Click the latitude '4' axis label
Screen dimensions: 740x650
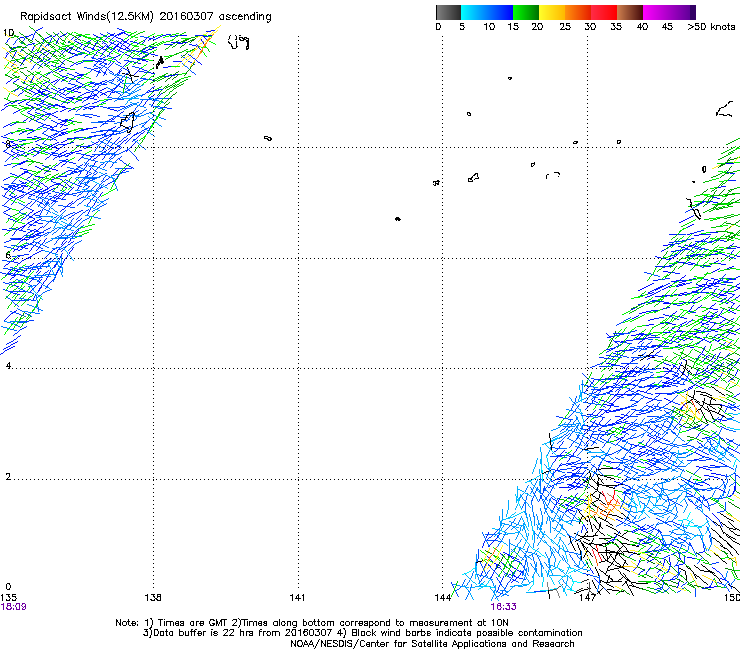[8, 366]
